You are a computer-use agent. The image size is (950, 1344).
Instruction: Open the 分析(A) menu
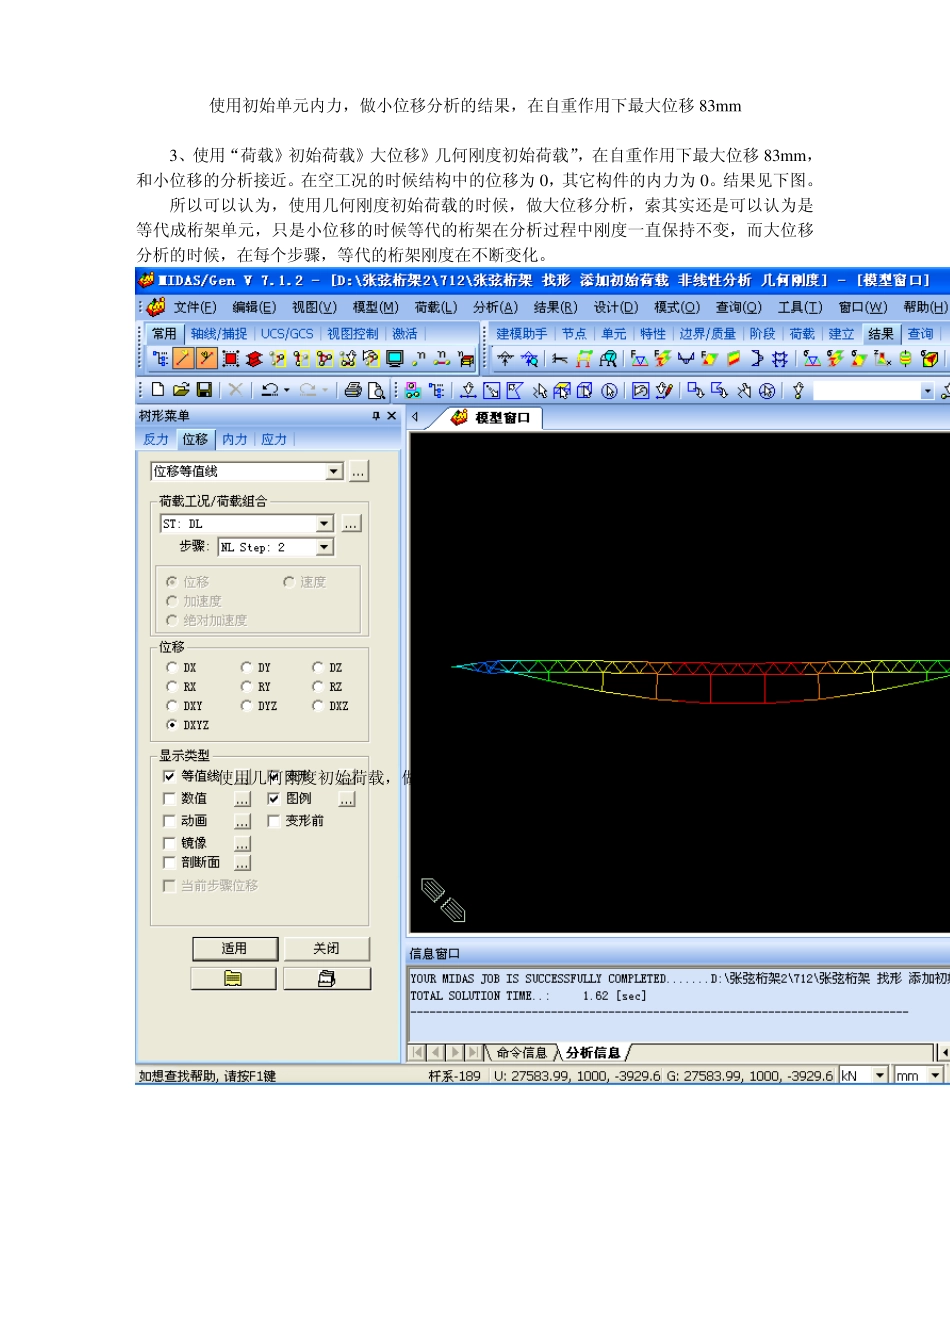(495, 307)
